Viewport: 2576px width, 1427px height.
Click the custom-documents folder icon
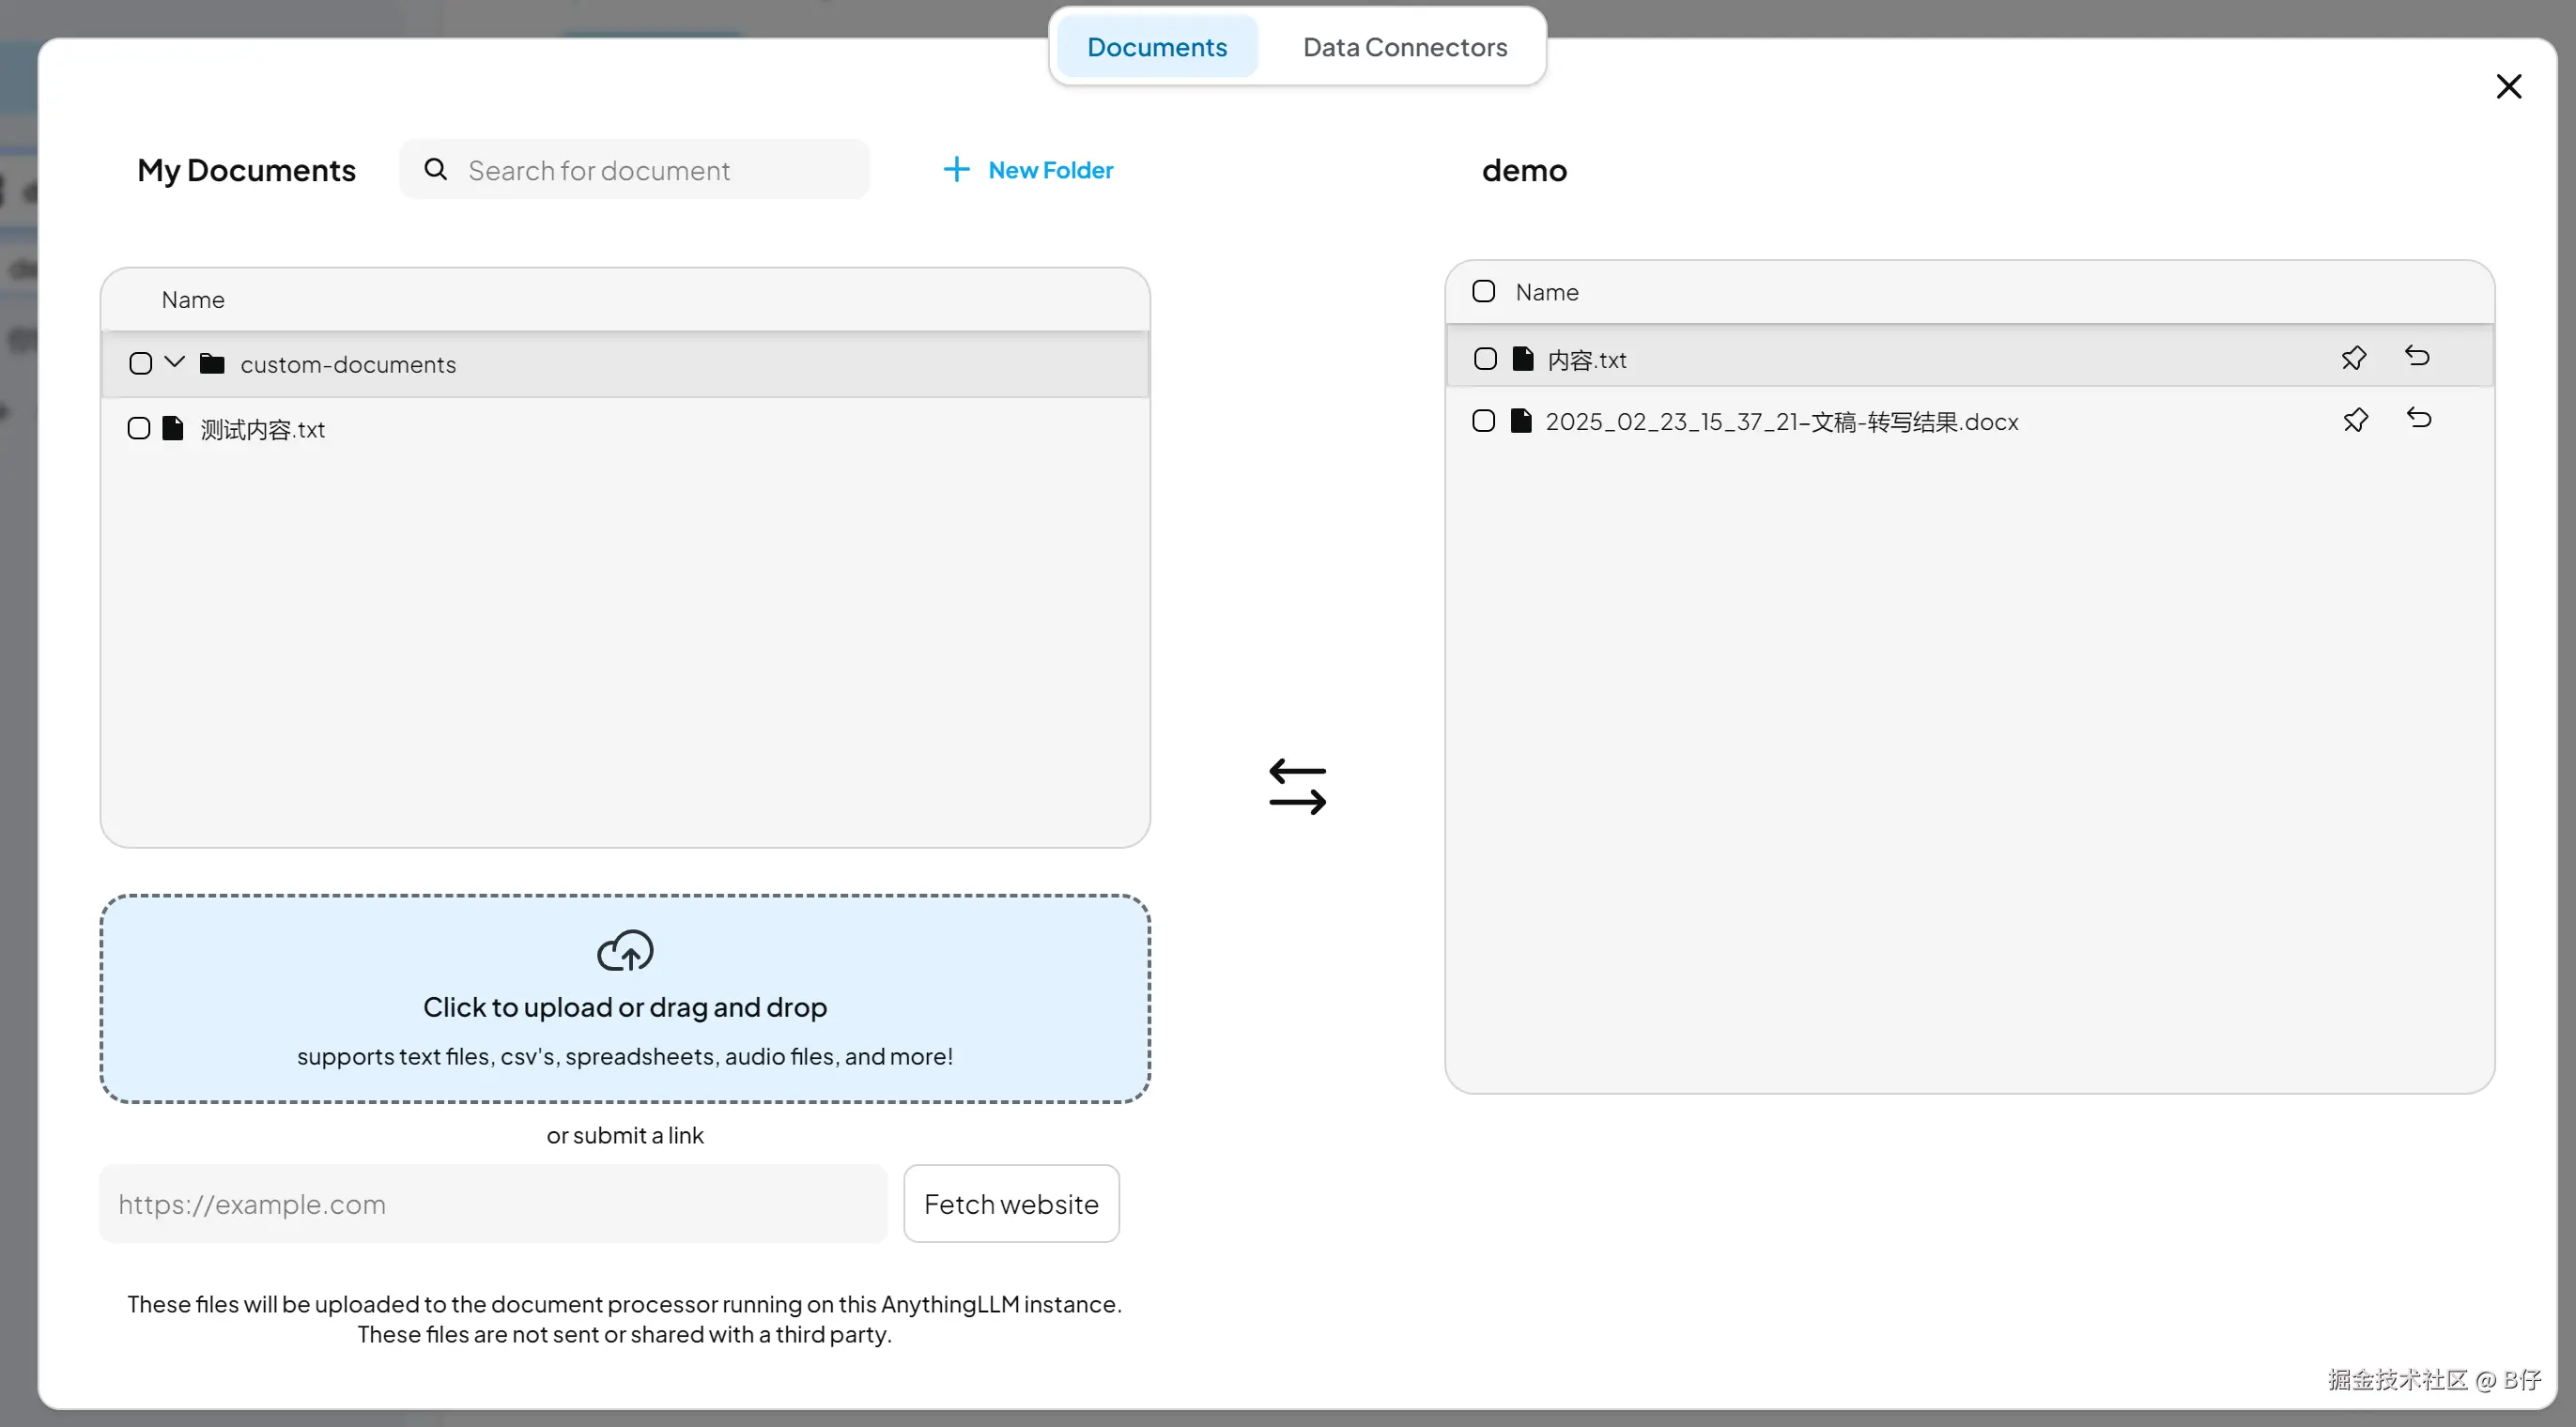point(212,363)
